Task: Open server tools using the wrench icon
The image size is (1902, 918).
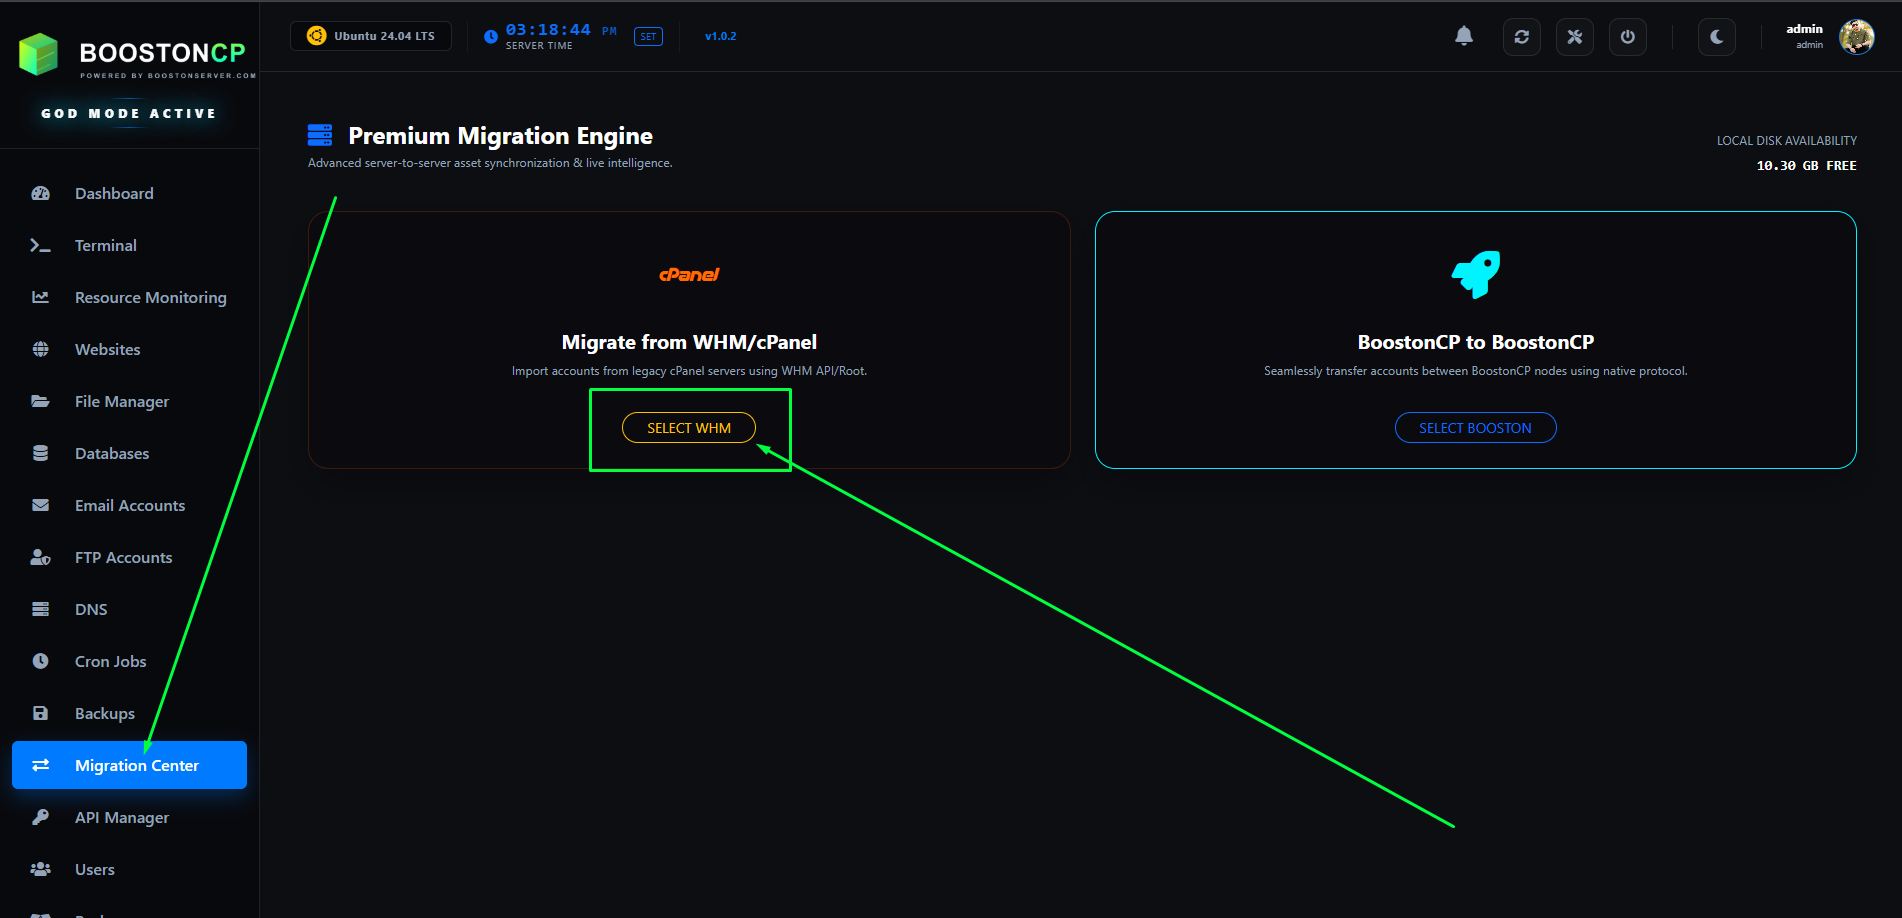Action: click(x=1574, y=36)
